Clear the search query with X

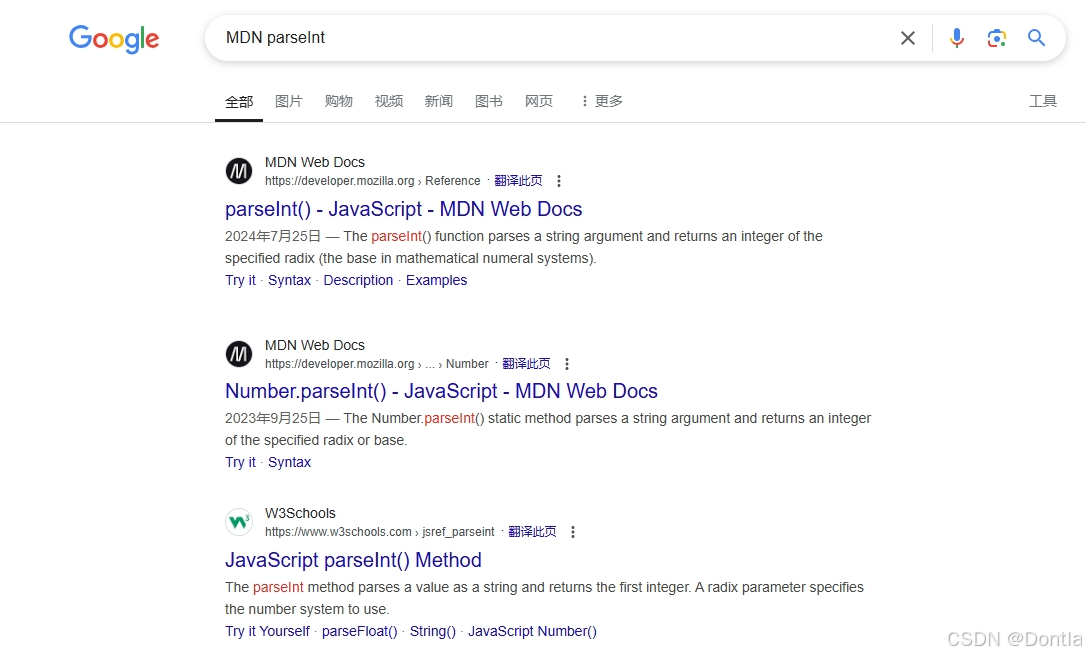click(907, 38)
